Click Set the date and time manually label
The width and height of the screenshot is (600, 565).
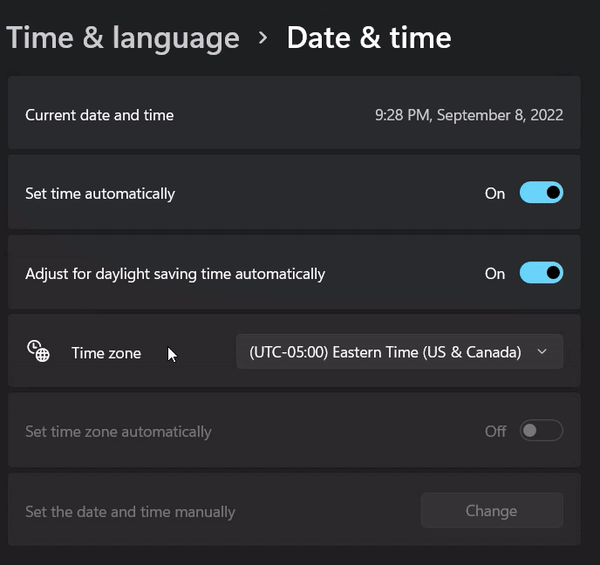pos(130,512)
